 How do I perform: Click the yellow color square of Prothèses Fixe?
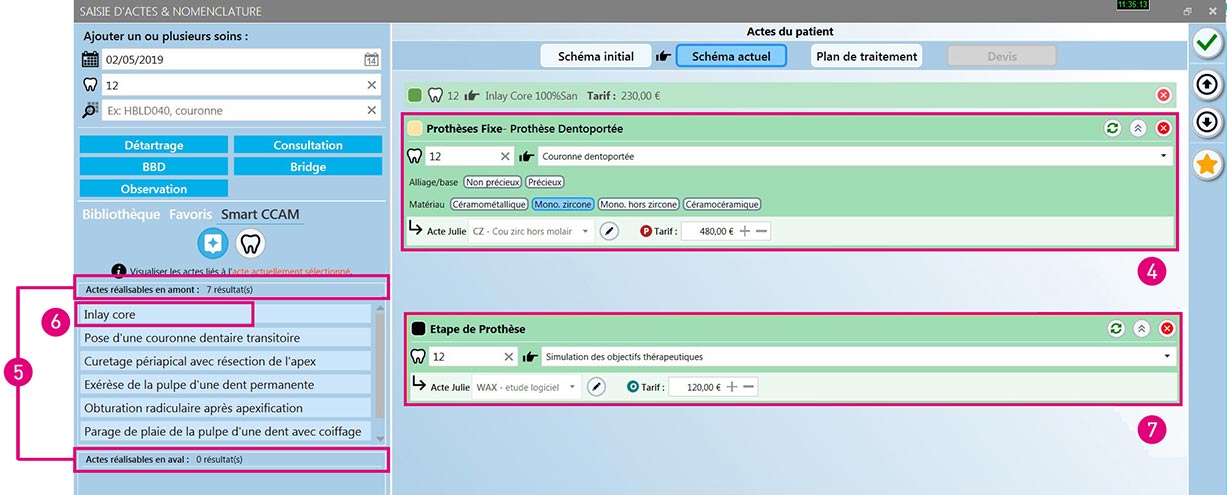coord(415,129)
